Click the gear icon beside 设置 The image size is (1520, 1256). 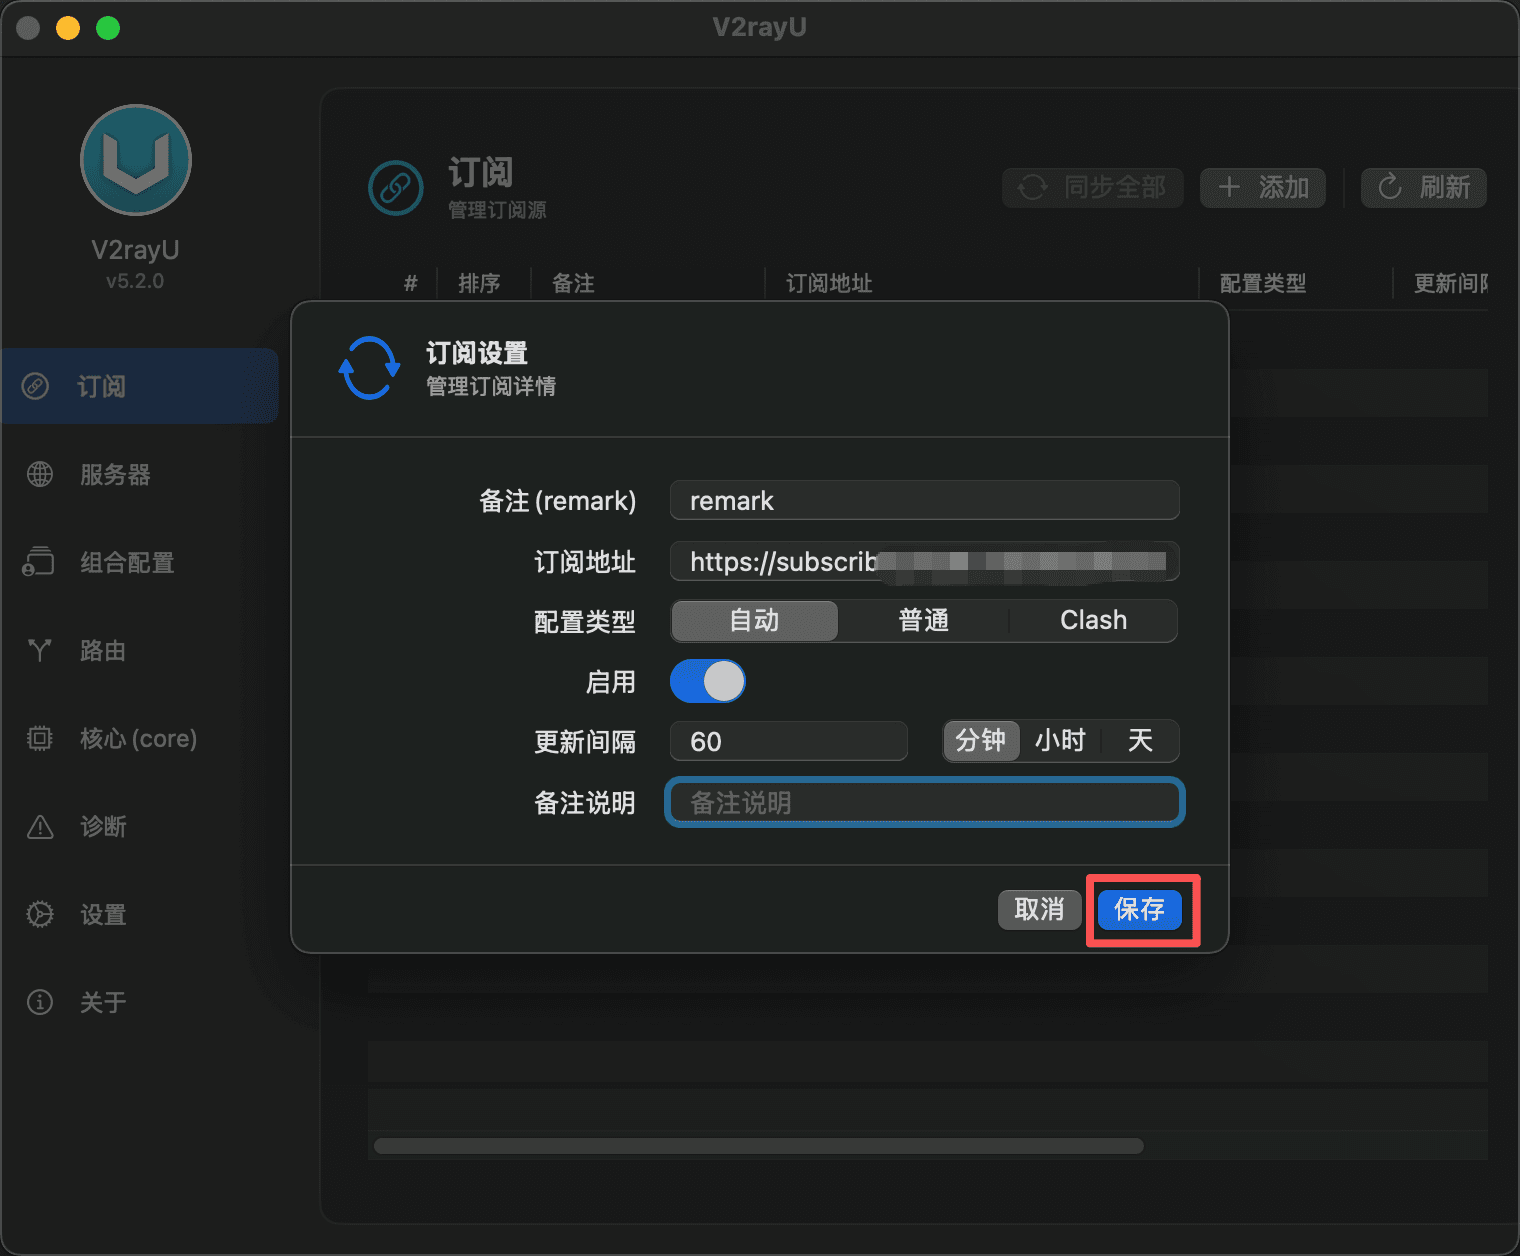[x=40, y=914]
